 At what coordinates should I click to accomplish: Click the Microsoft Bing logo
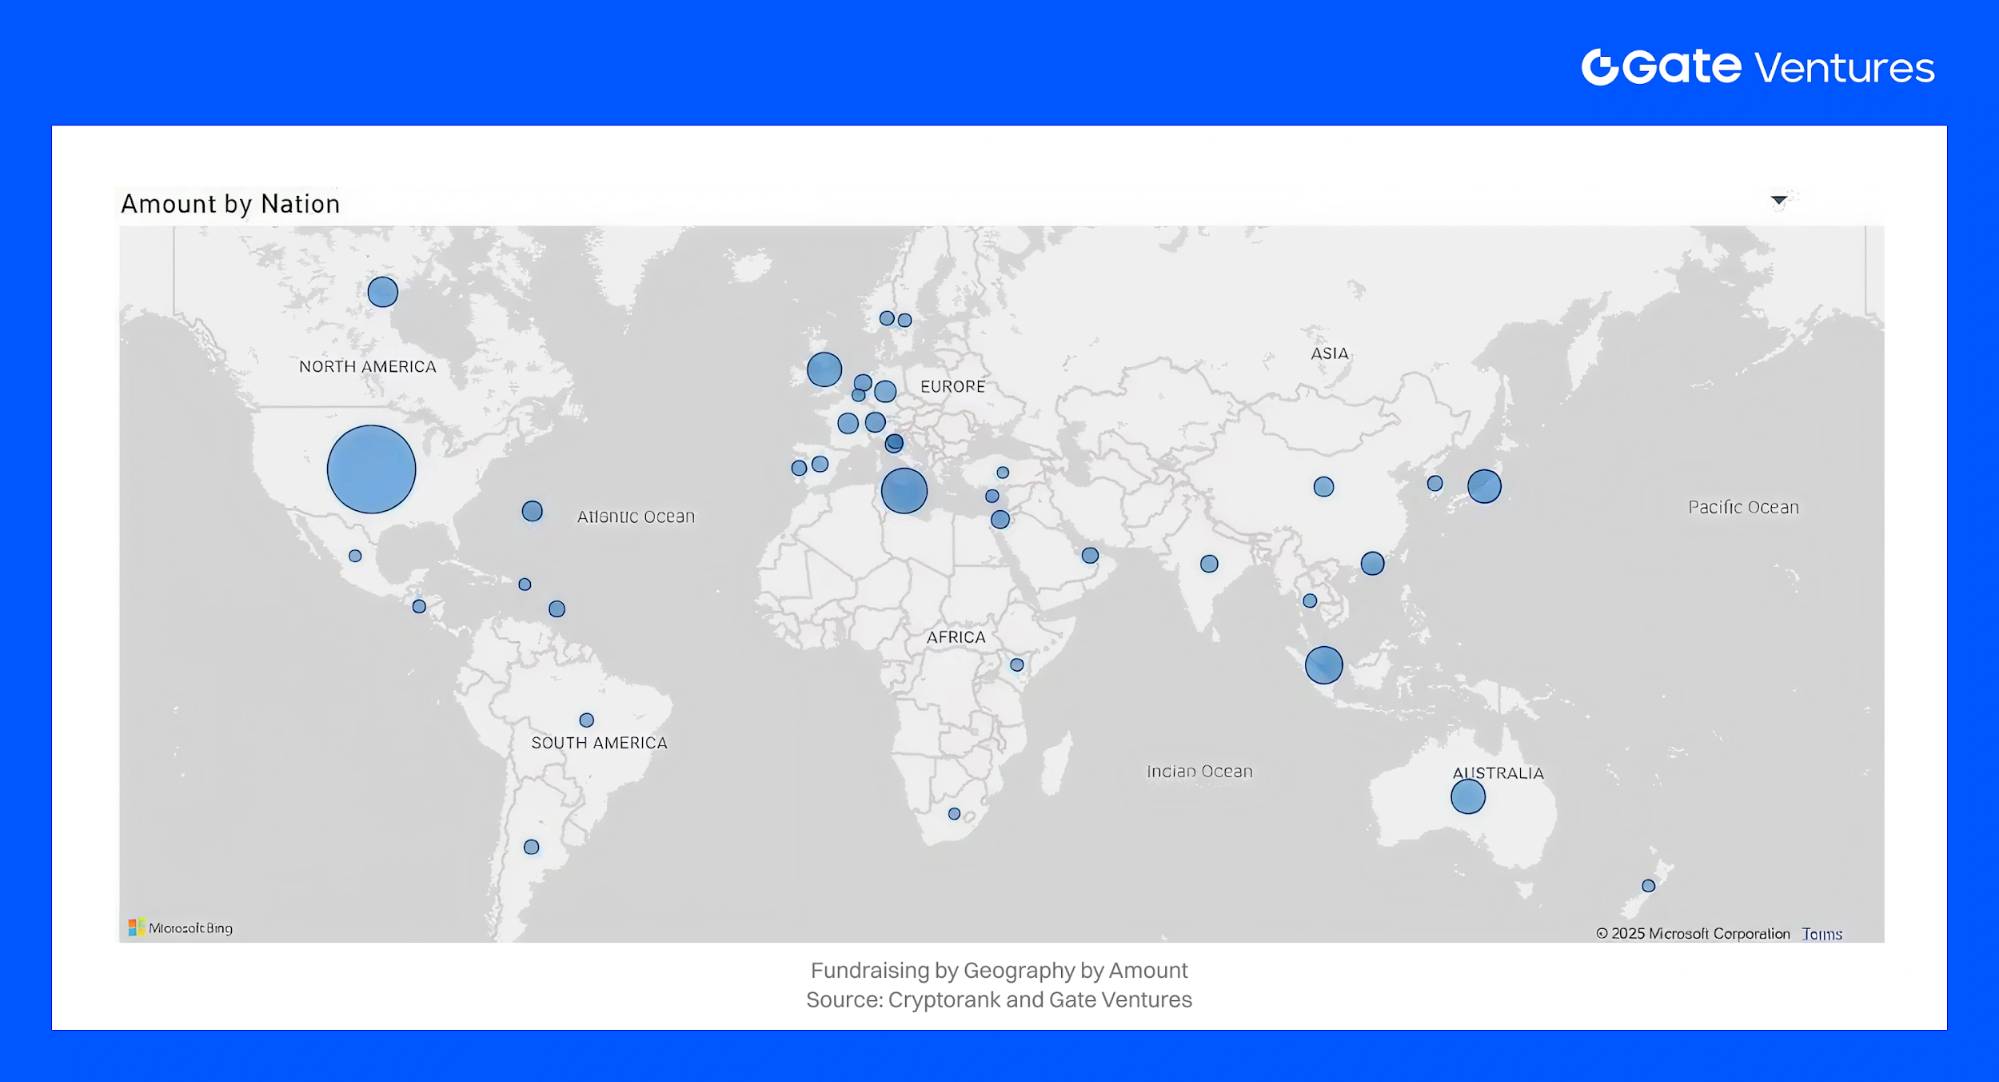click(181, 928)
